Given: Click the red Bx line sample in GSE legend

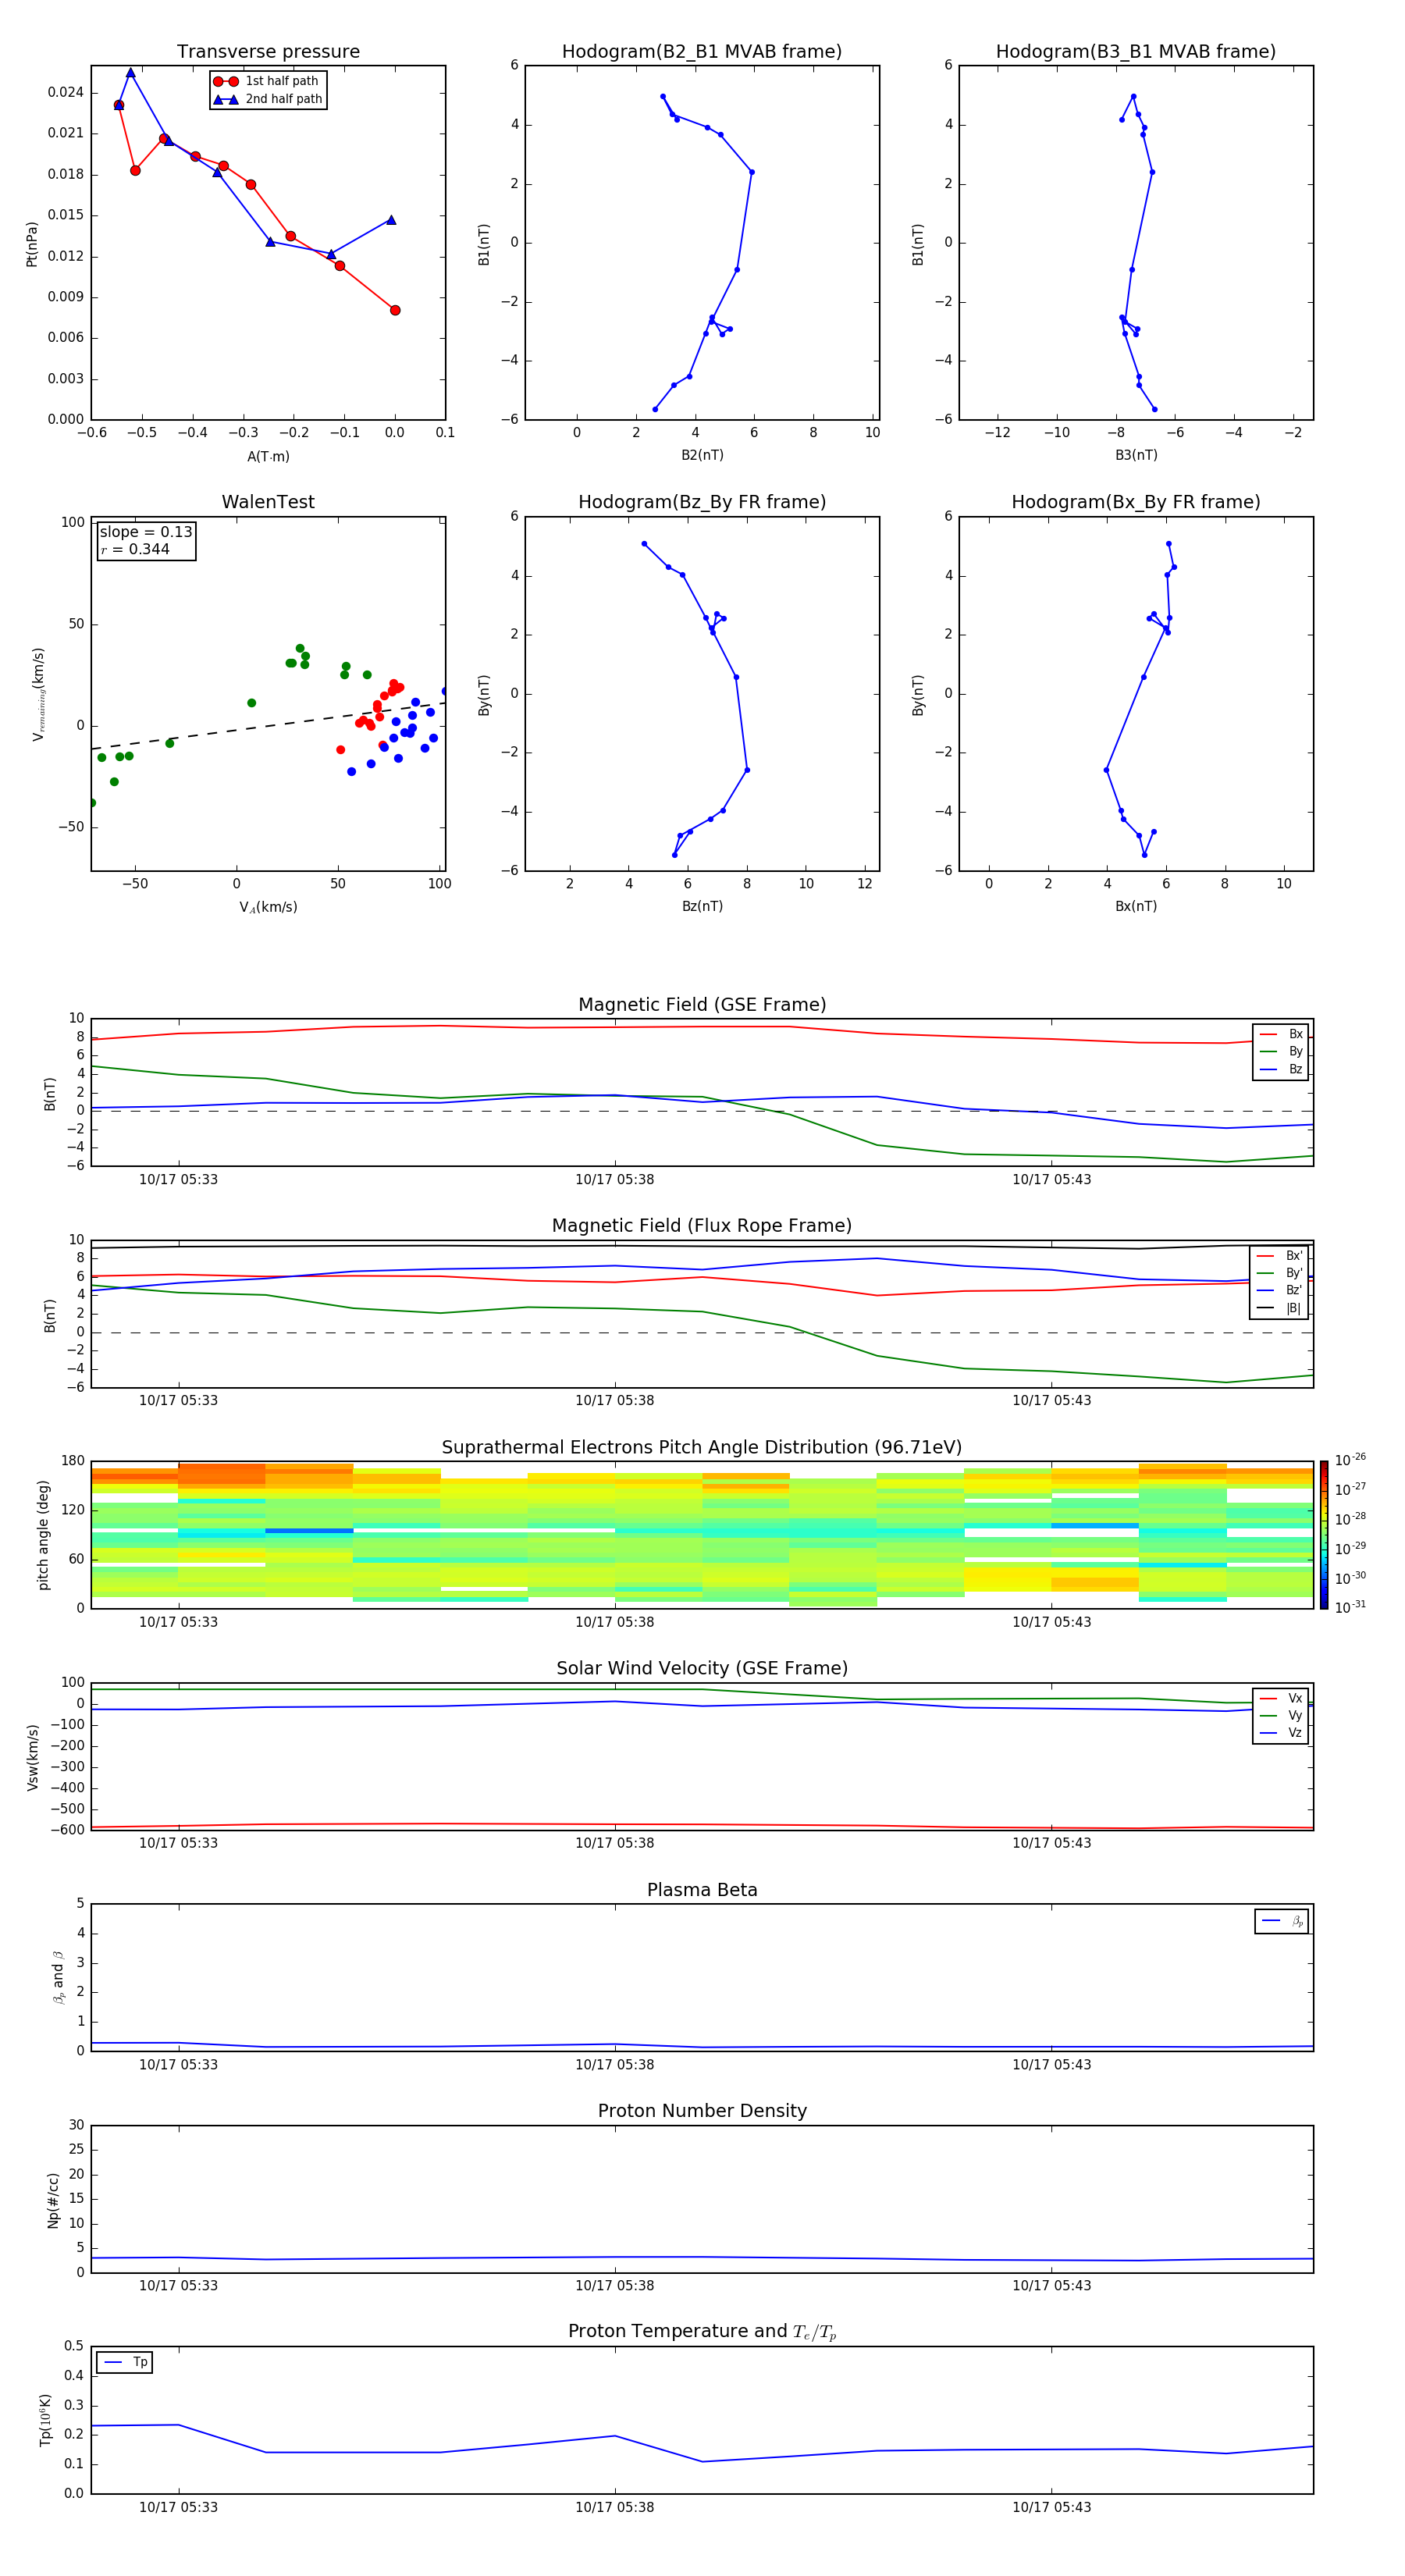Looking at the screenshot, I should (x=1267, y=1034).
